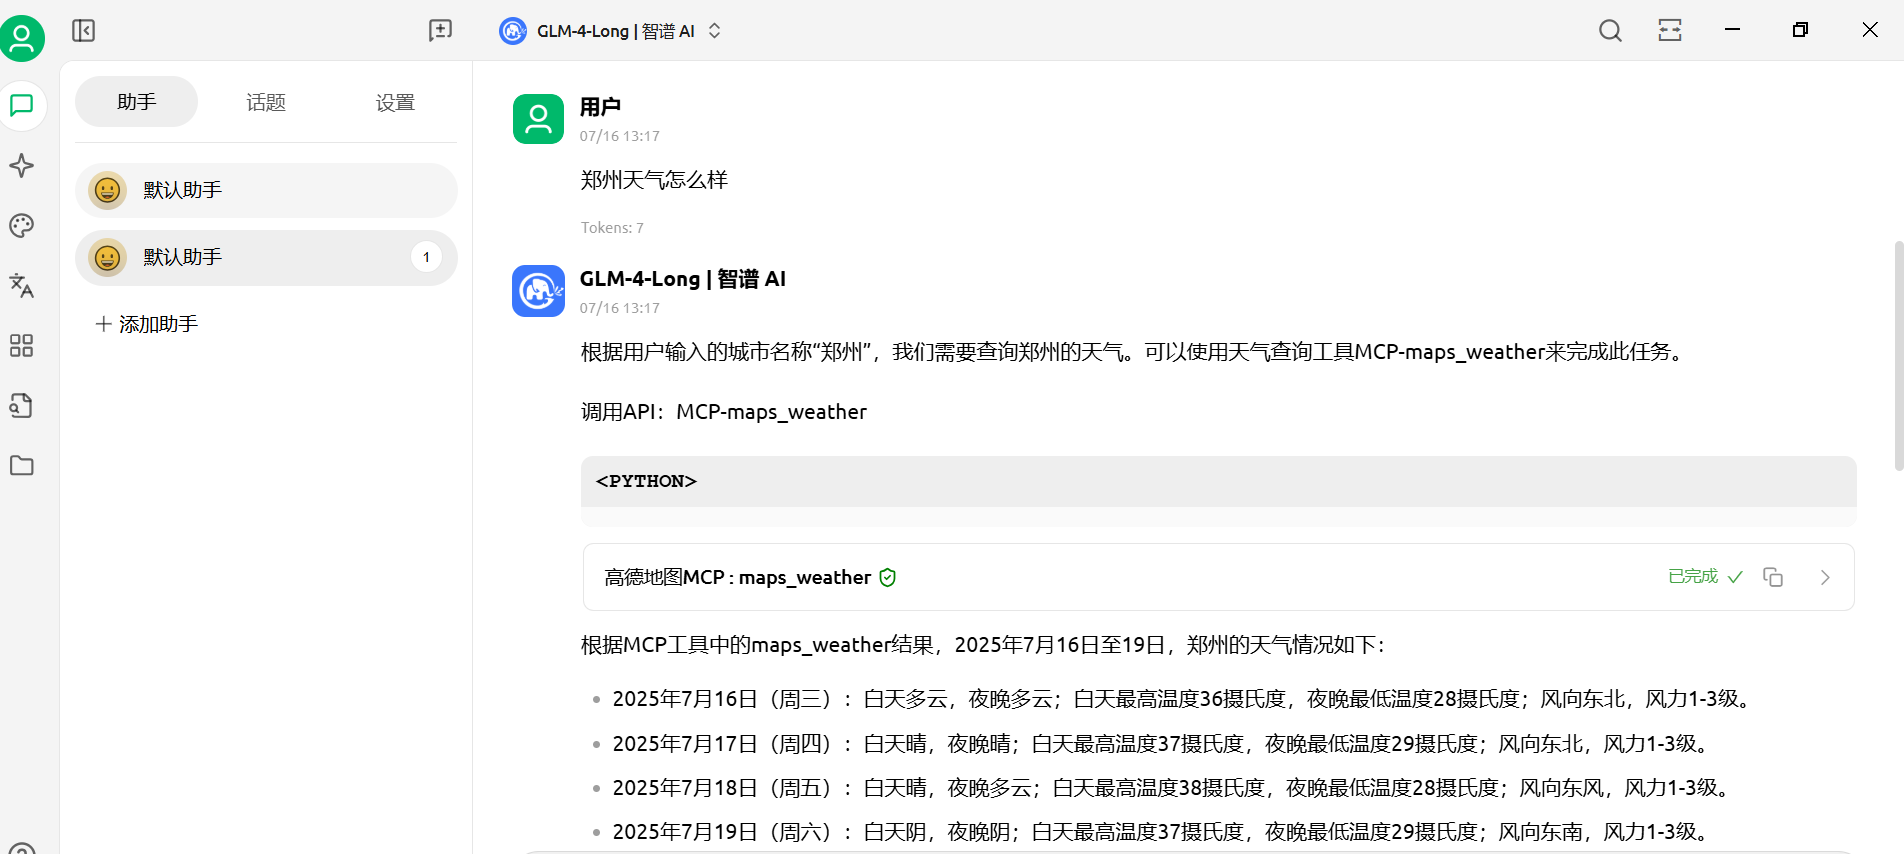The height and width of the screenshot is (854, 1904).
Task: Select the 默认助手 with badge 1
Action: pos(266,258)
